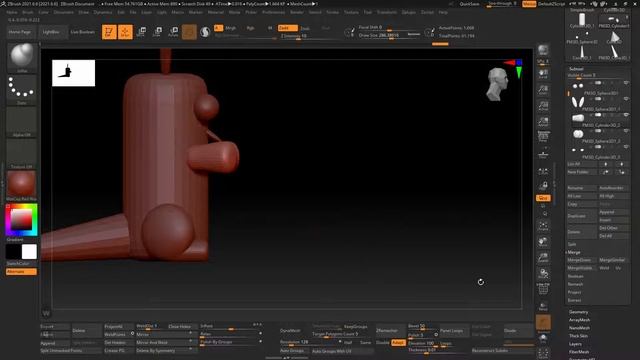640x360 pixels.
Task: Activate the Draw mode icon
Action: click(x=125, y=32)
